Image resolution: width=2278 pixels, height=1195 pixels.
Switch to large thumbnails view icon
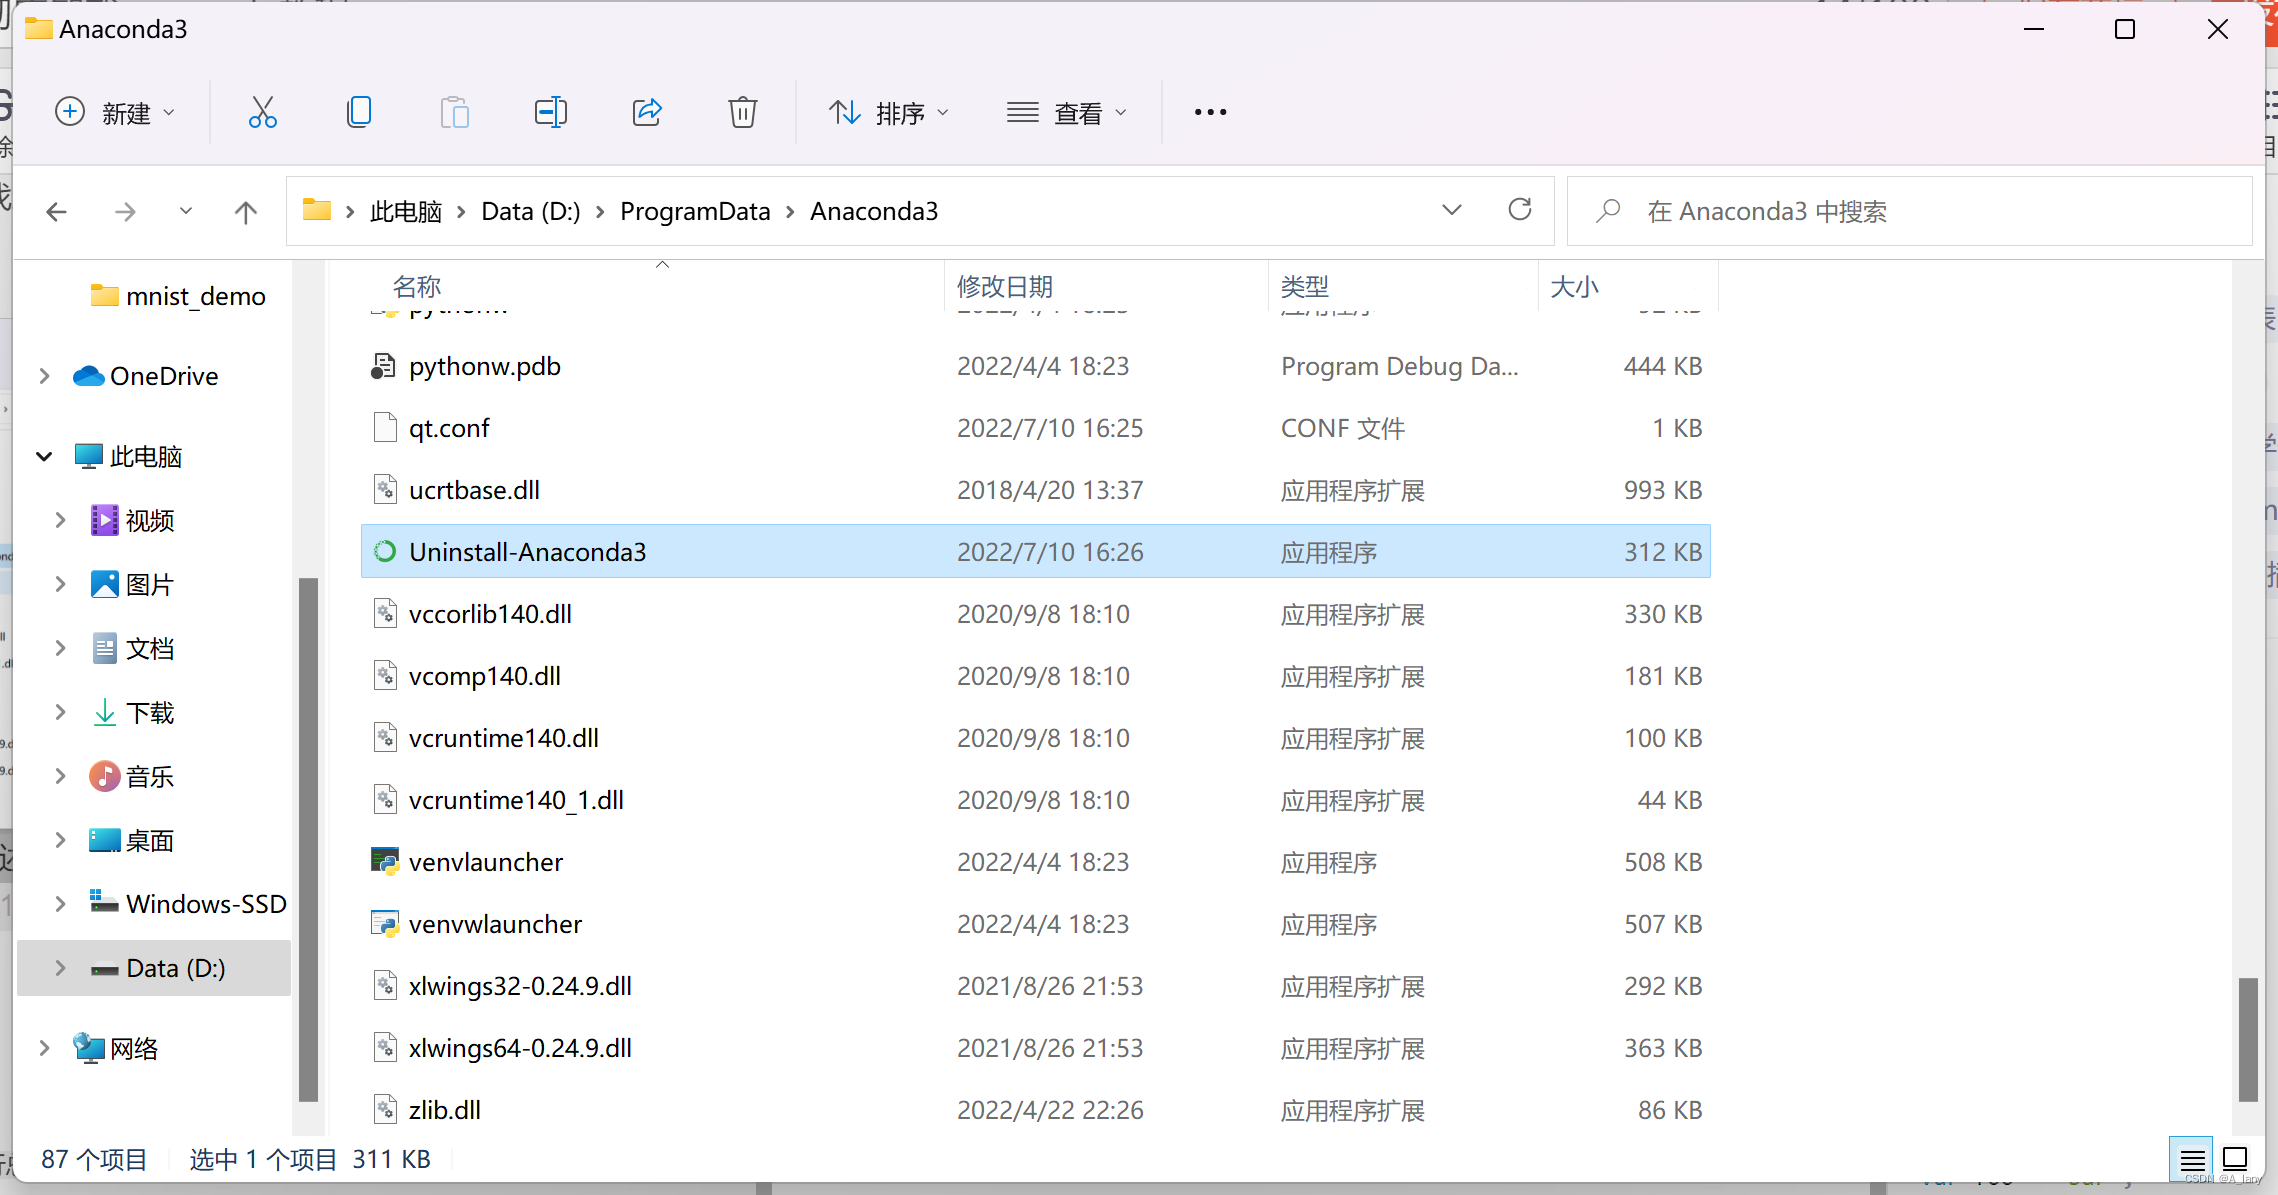click(x=2235, y=1159)
